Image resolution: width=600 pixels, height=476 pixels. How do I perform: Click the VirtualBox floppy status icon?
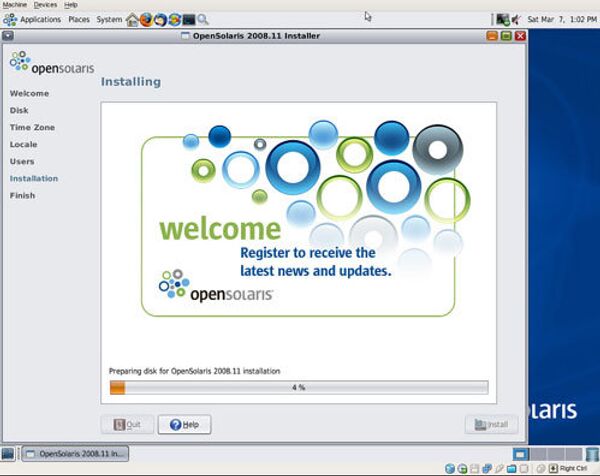474,468
